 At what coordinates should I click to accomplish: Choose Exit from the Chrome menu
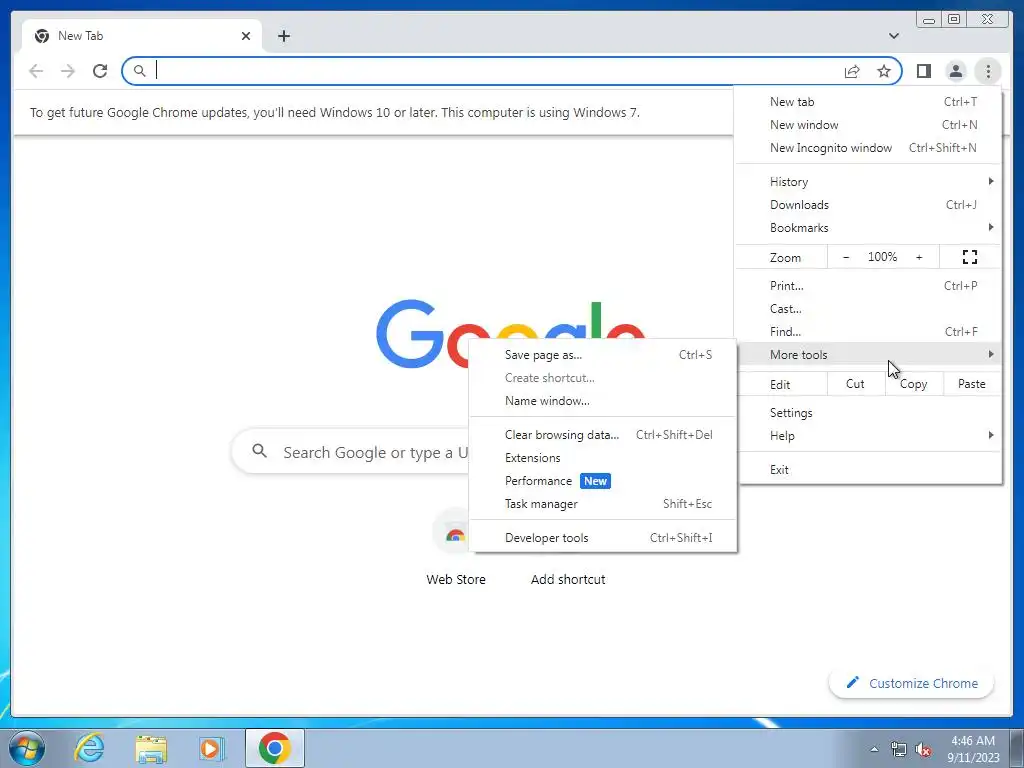(869, 470)
